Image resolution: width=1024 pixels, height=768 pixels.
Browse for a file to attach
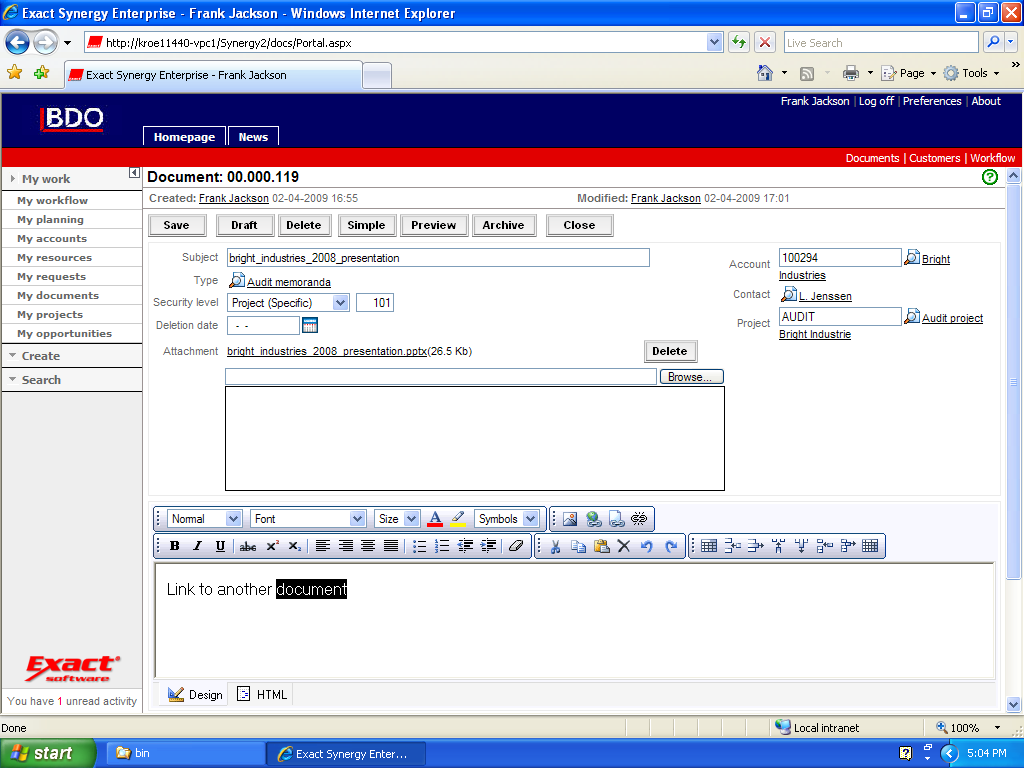(x=692, y=377)
